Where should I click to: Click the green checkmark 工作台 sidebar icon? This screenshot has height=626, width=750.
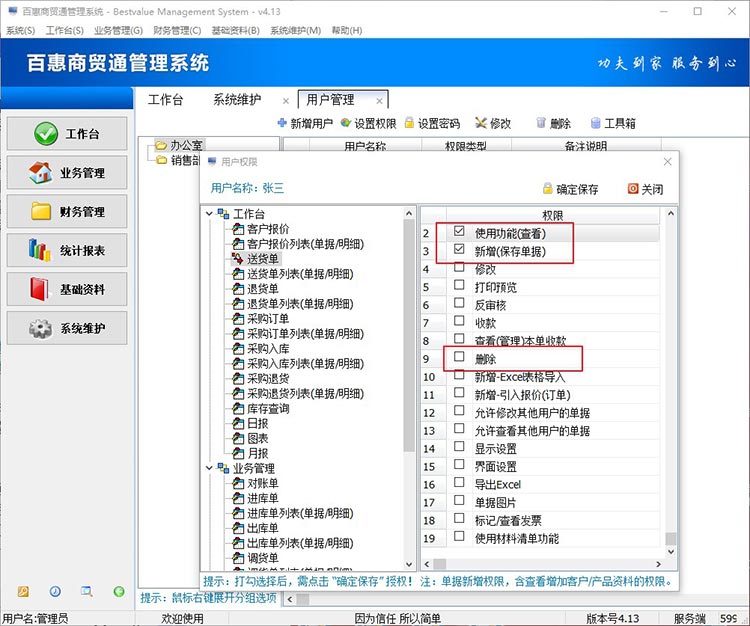46,133
